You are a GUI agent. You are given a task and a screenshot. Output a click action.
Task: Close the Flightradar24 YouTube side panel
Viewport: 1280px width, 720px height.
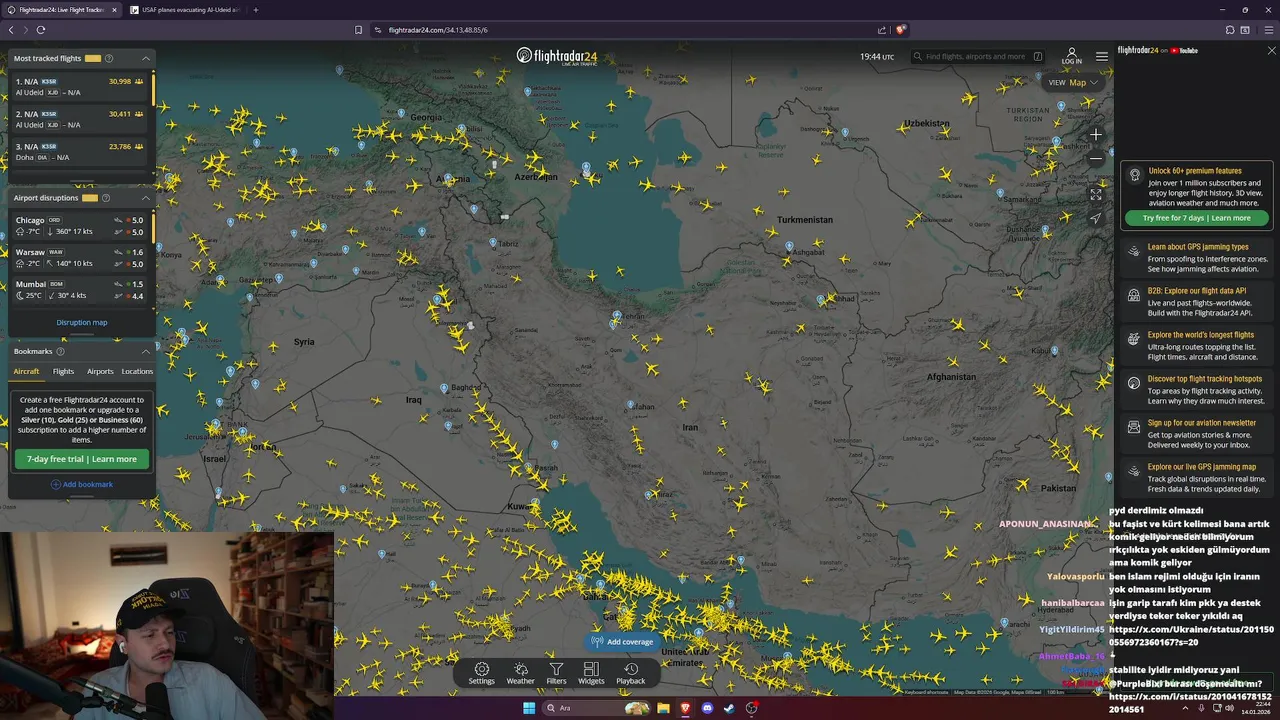1271,50
